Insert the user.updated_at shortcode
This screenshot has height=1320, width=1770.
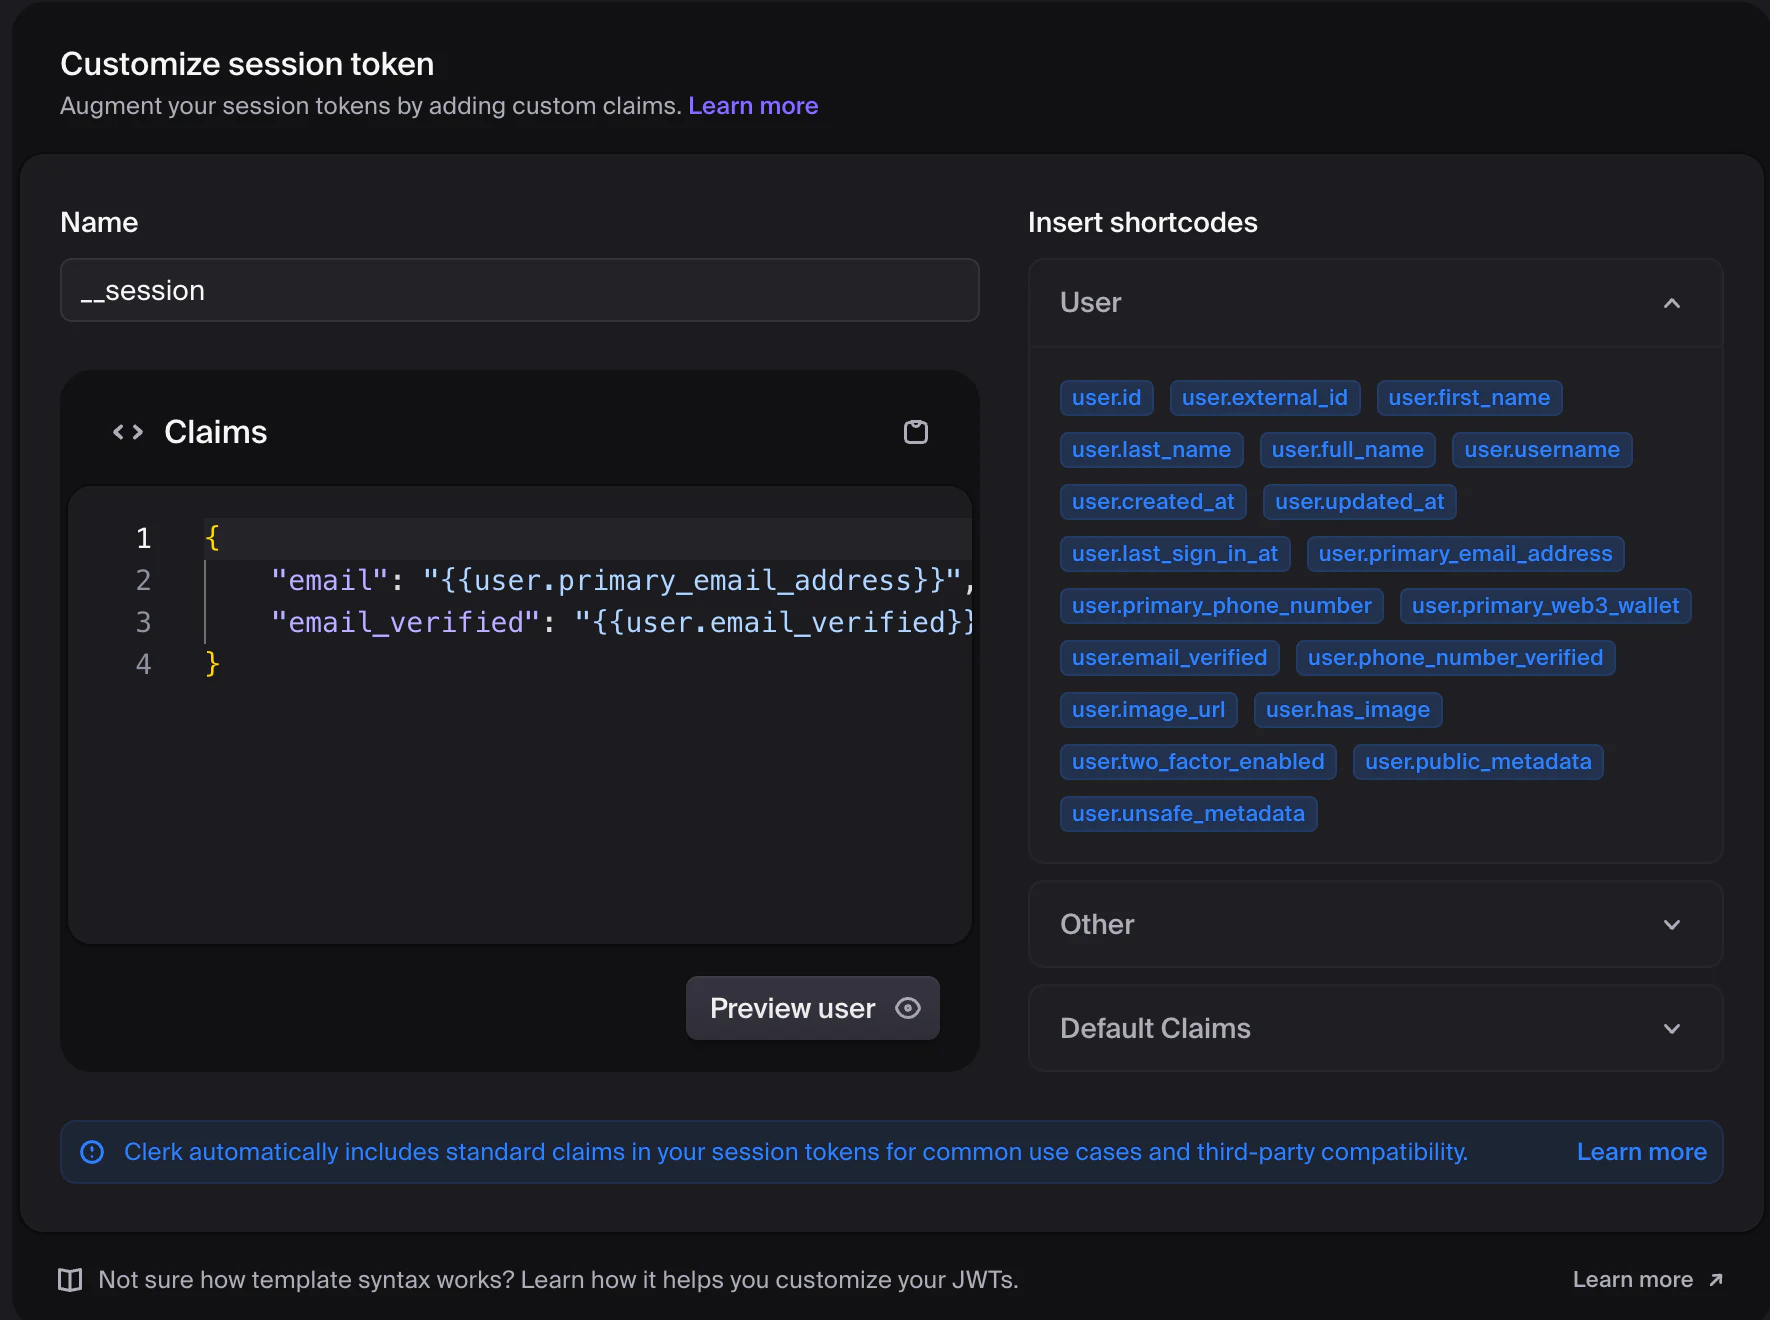click(1359, 502)
